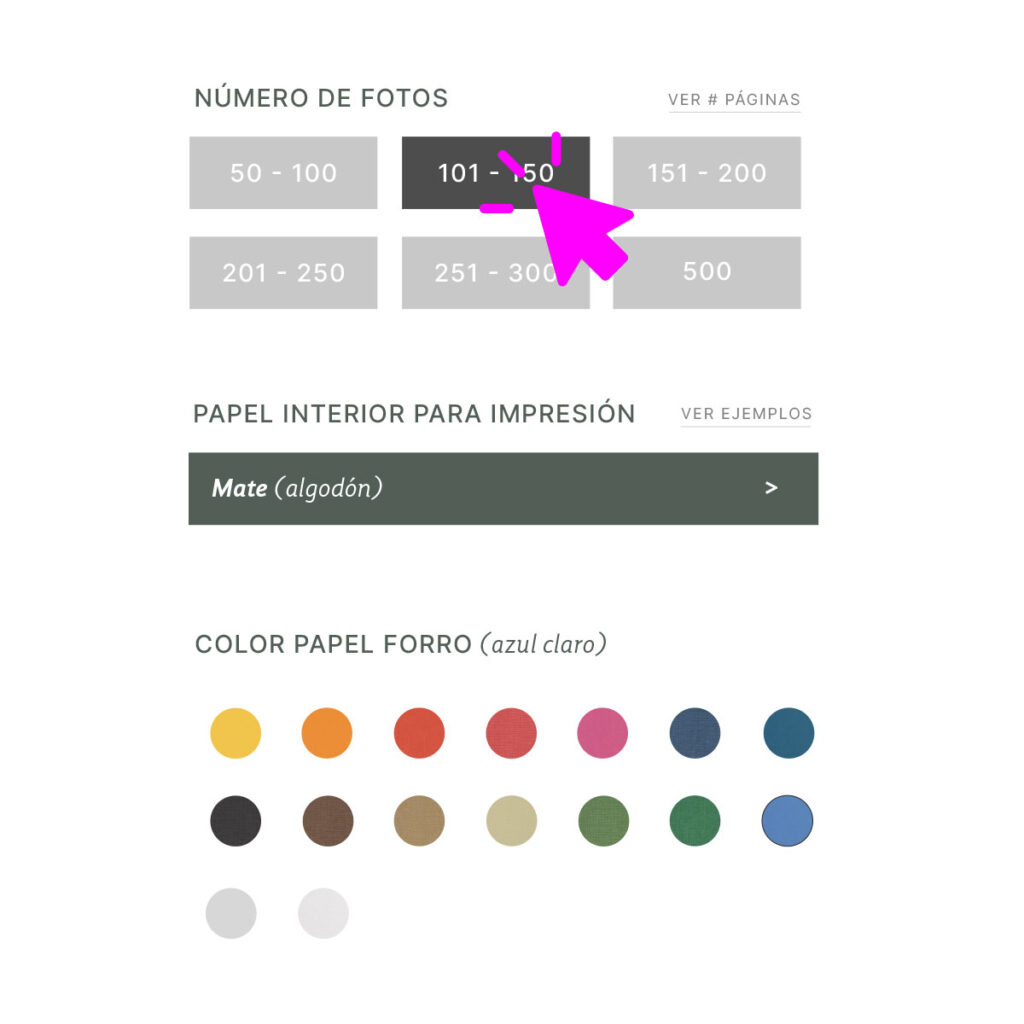Open the VER # PÁGINAS link
Viewport: 1024px width, 1024px height.
tap(734, 100)
